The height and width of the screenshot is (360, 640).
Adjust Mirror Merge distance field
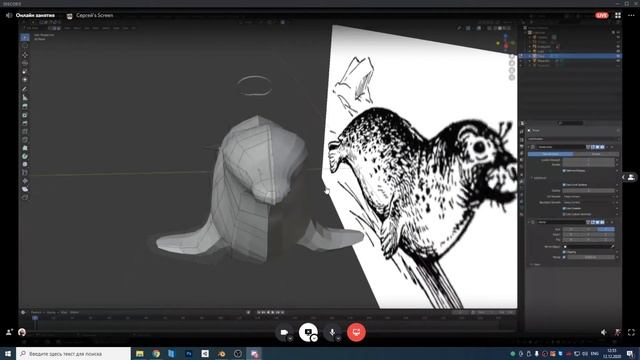[x=591, y=257]
